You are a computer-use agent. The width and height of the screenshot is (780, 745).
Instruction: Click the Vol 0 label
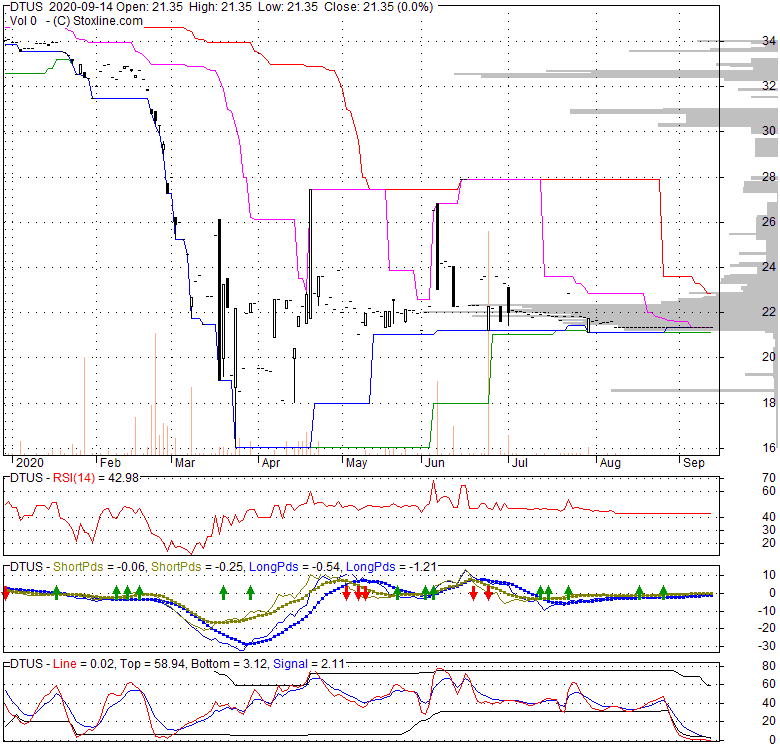[23, 21]
